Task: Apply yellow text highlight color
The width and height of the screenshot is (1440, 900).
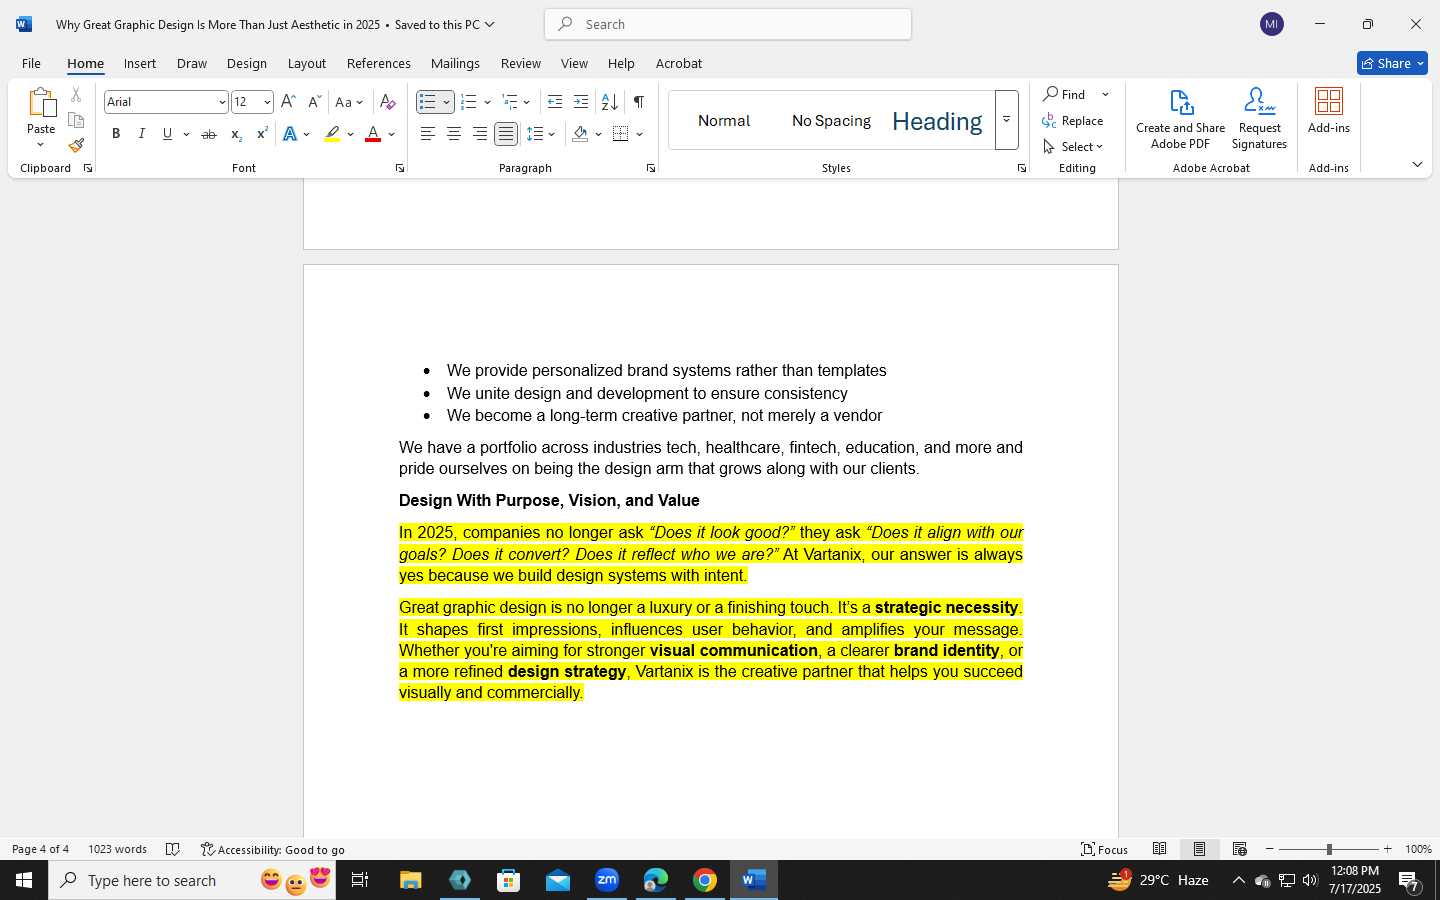Action: [332, 134]
